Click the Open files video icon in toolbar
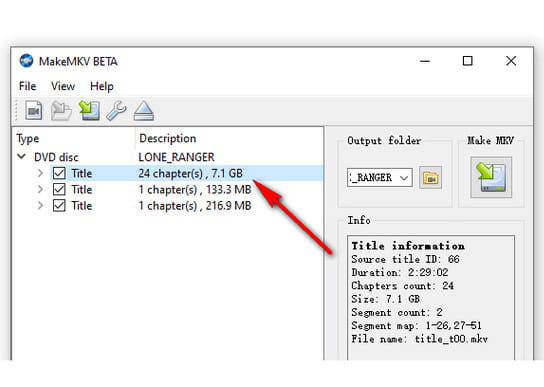The image size is (544, 387). (x=34, y=111)
